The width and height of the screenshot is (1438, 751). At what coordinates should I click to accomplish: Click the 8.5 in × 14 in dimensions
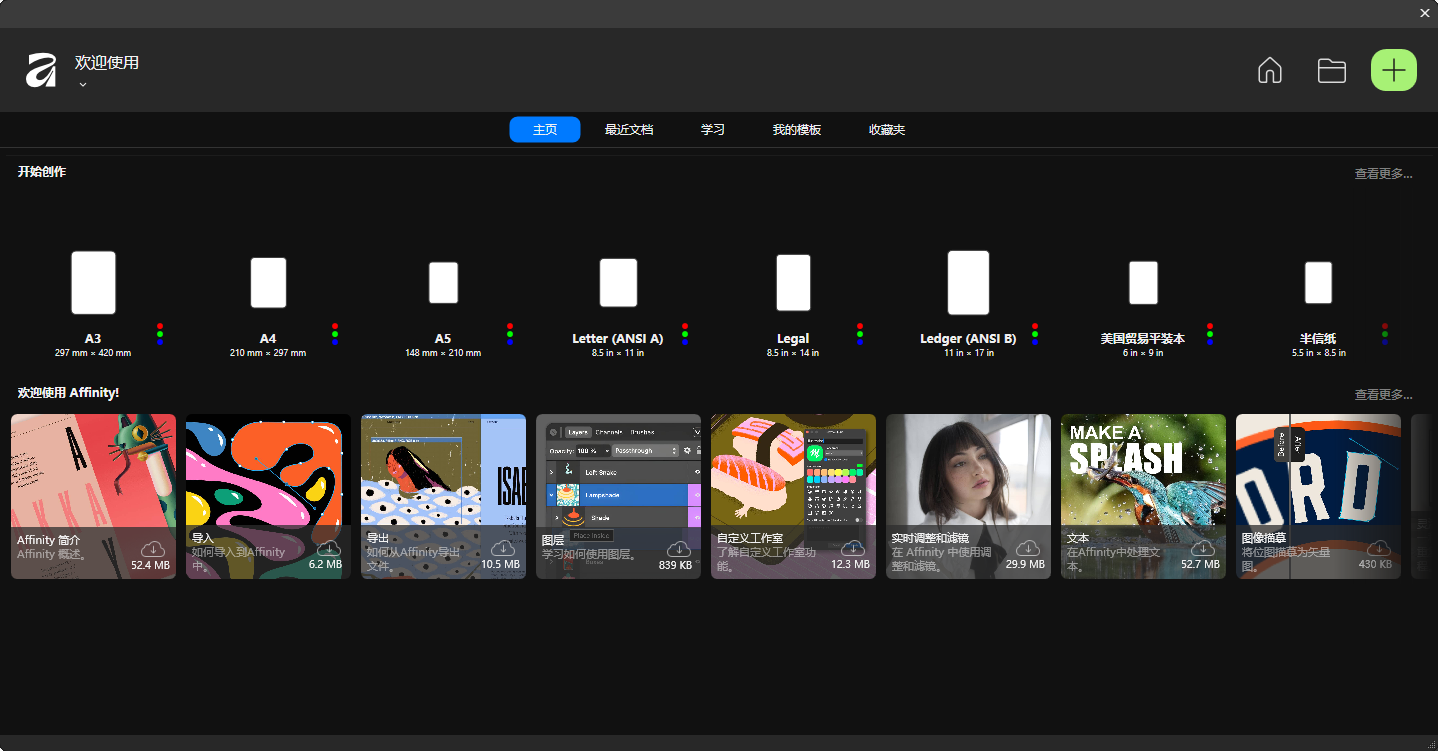click(793, 353)
